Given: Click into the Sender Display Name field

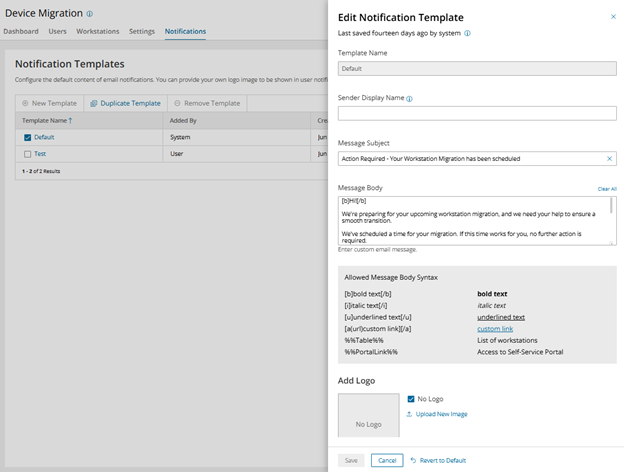Looking at the screenshot, I should pos(477,113).
